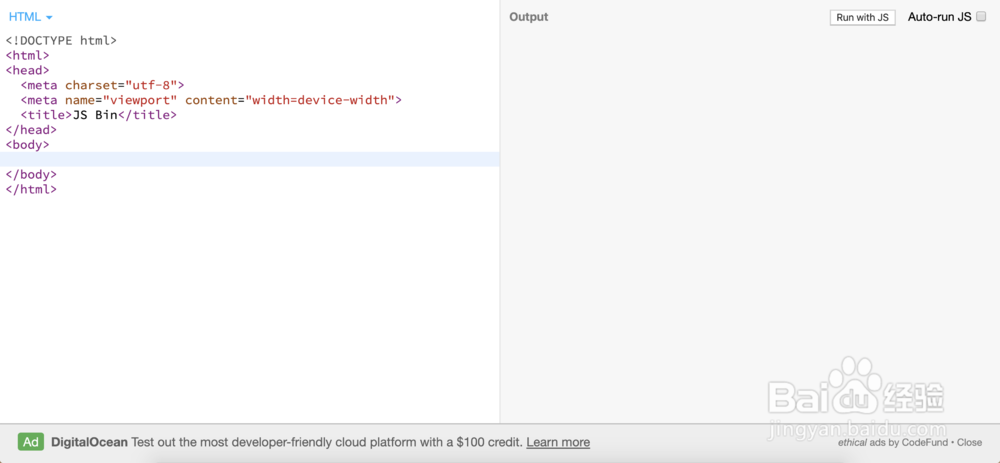Click the meta charset="utf-8" line
Image resolution: width=1000 pixels, height=463 pixels.
pyautogui.click(x=102, y=85)
